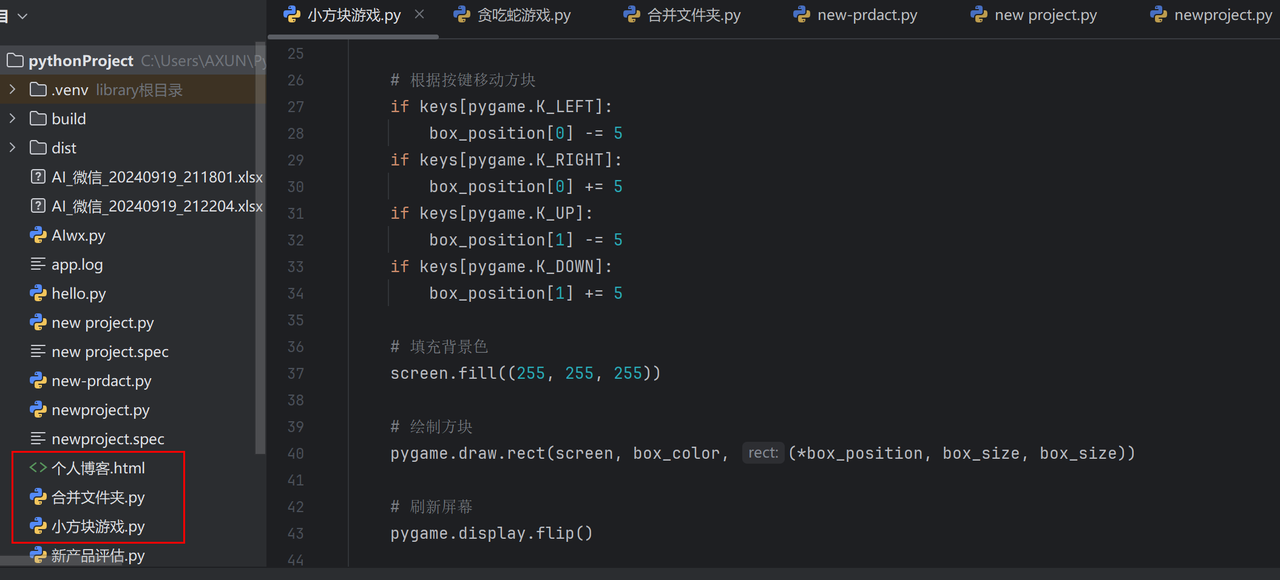The height and width of the screenshot is (580, 1280).
Task: Click the dist folder icon
Action: [x=38, y=148]
